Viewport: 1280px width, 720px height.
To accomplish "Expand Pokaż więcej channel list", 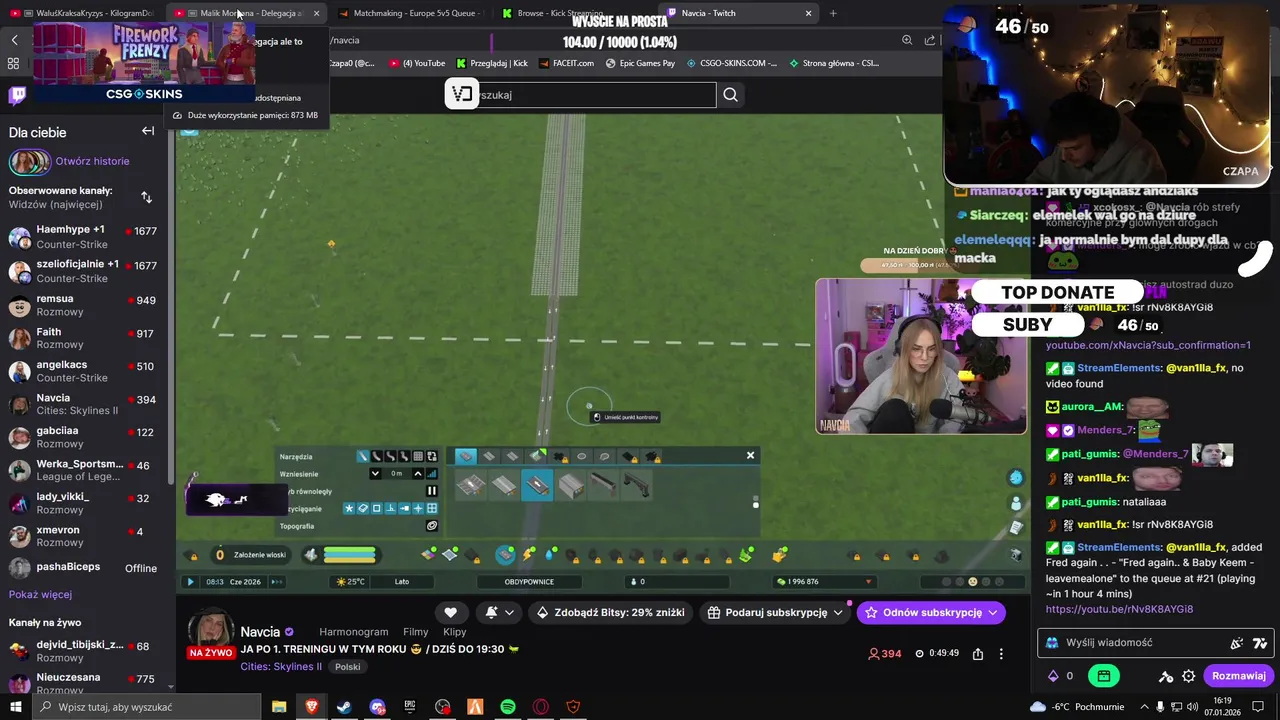I will (x=40, y=595).
